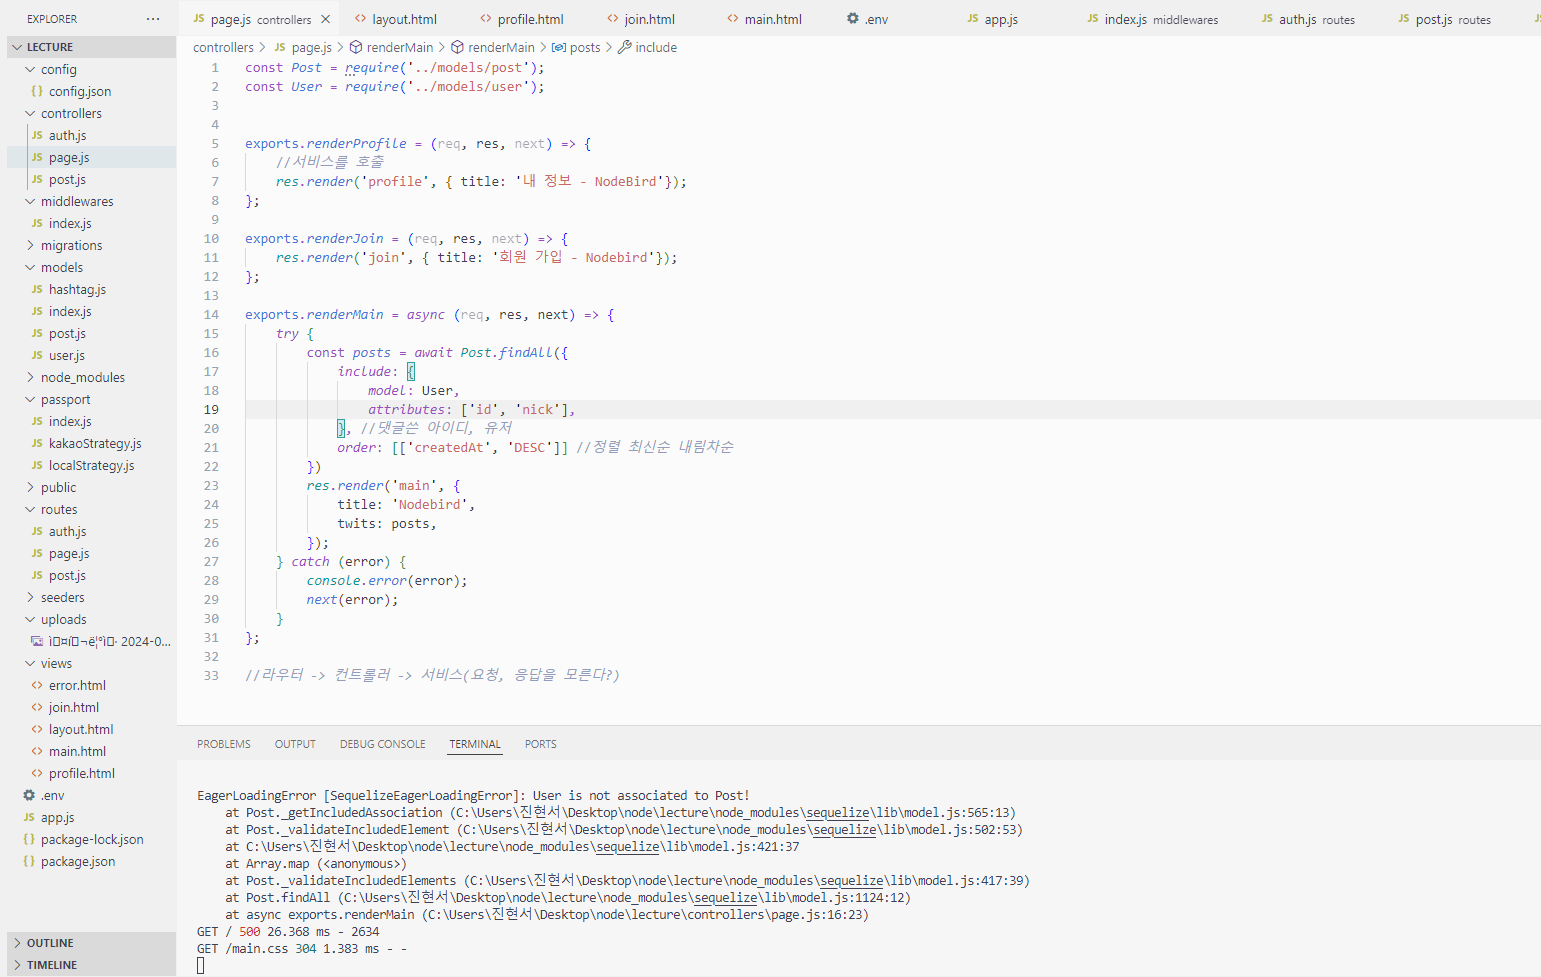Collapse the models folder
1541x977 pixels.
(30, 267)
